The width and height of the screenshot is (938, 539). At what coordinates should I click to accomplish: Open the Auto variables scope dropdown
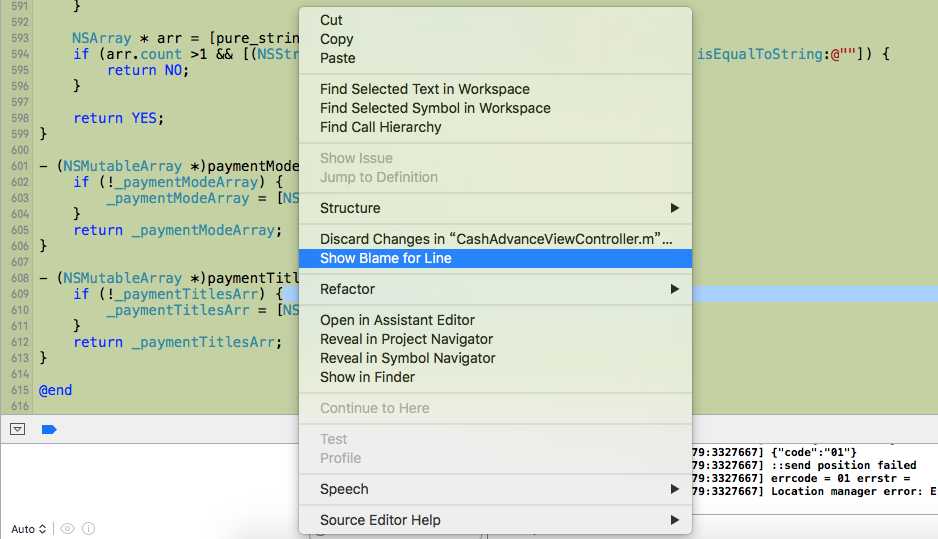click(29, 529)
